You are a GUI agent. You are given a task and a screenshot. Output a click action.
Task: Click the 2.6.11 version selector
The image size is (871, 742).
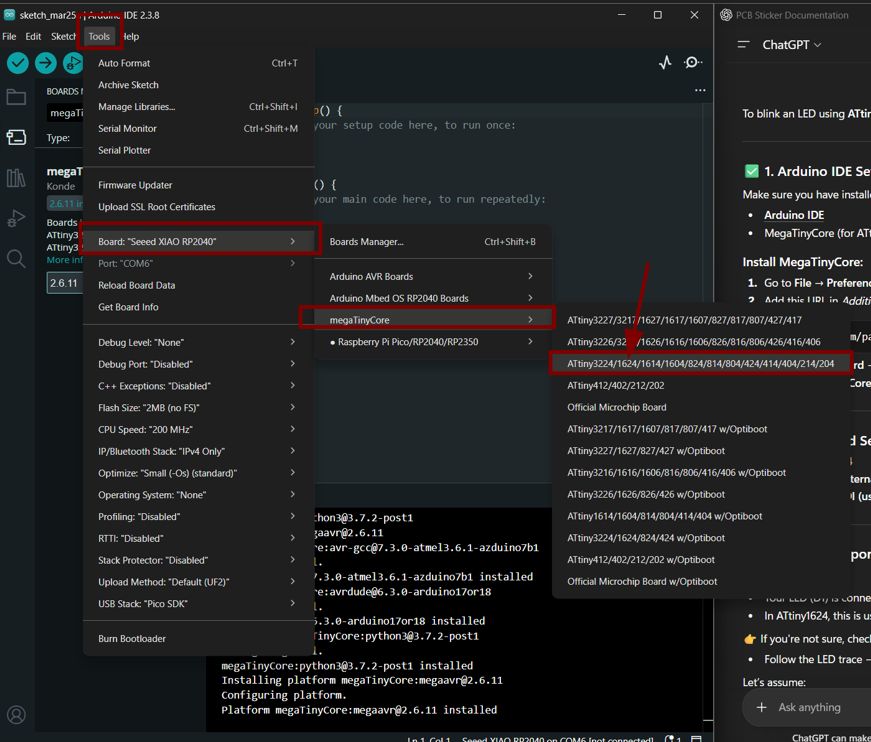click(x=65, y=283)
